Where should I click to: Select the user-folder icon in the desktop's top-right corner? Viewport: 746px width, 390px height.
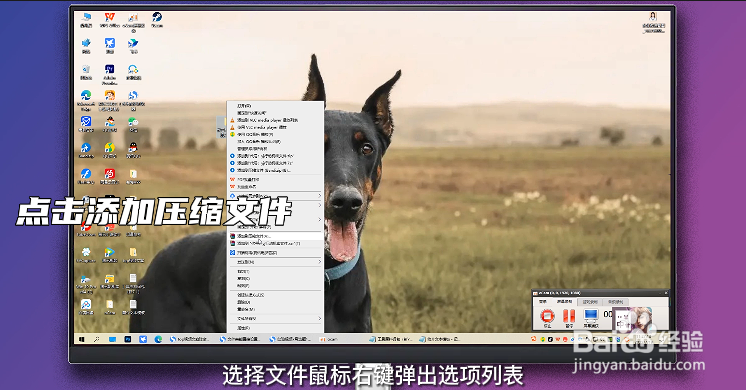(653, 22)
